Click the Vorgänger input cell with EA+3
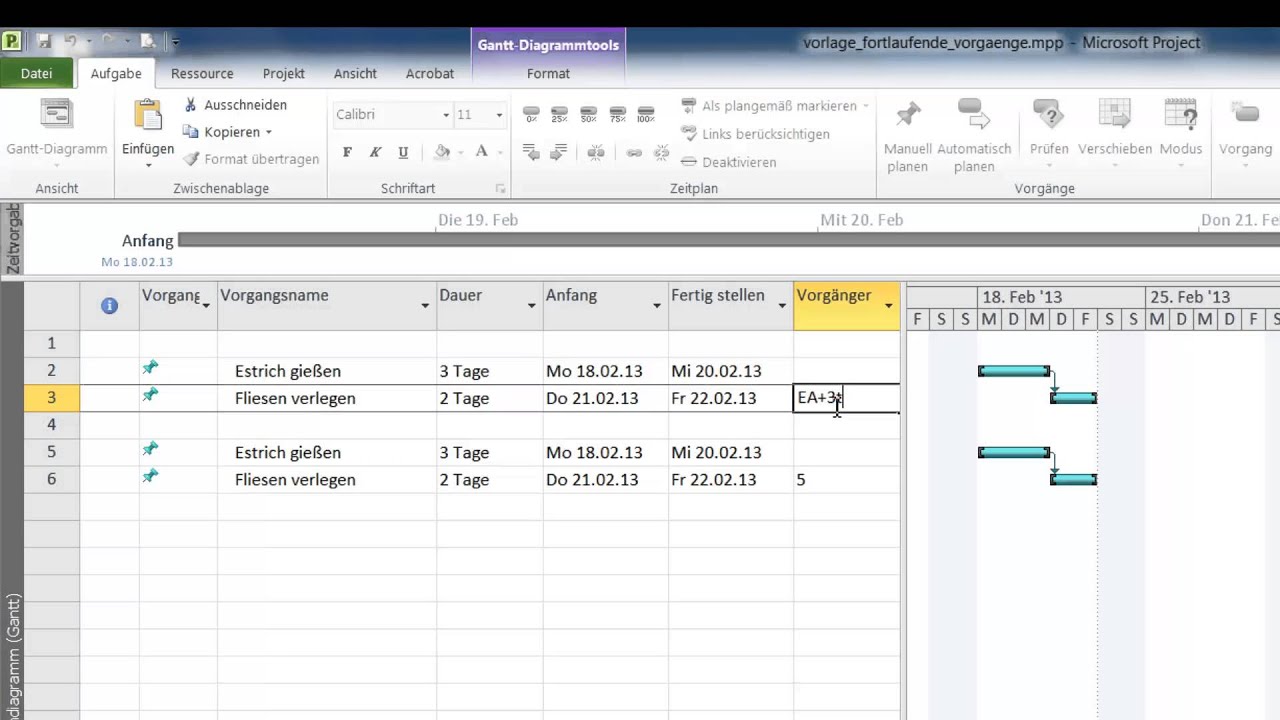The height and width of the screenshot is (720, 1280). [846, 398]
